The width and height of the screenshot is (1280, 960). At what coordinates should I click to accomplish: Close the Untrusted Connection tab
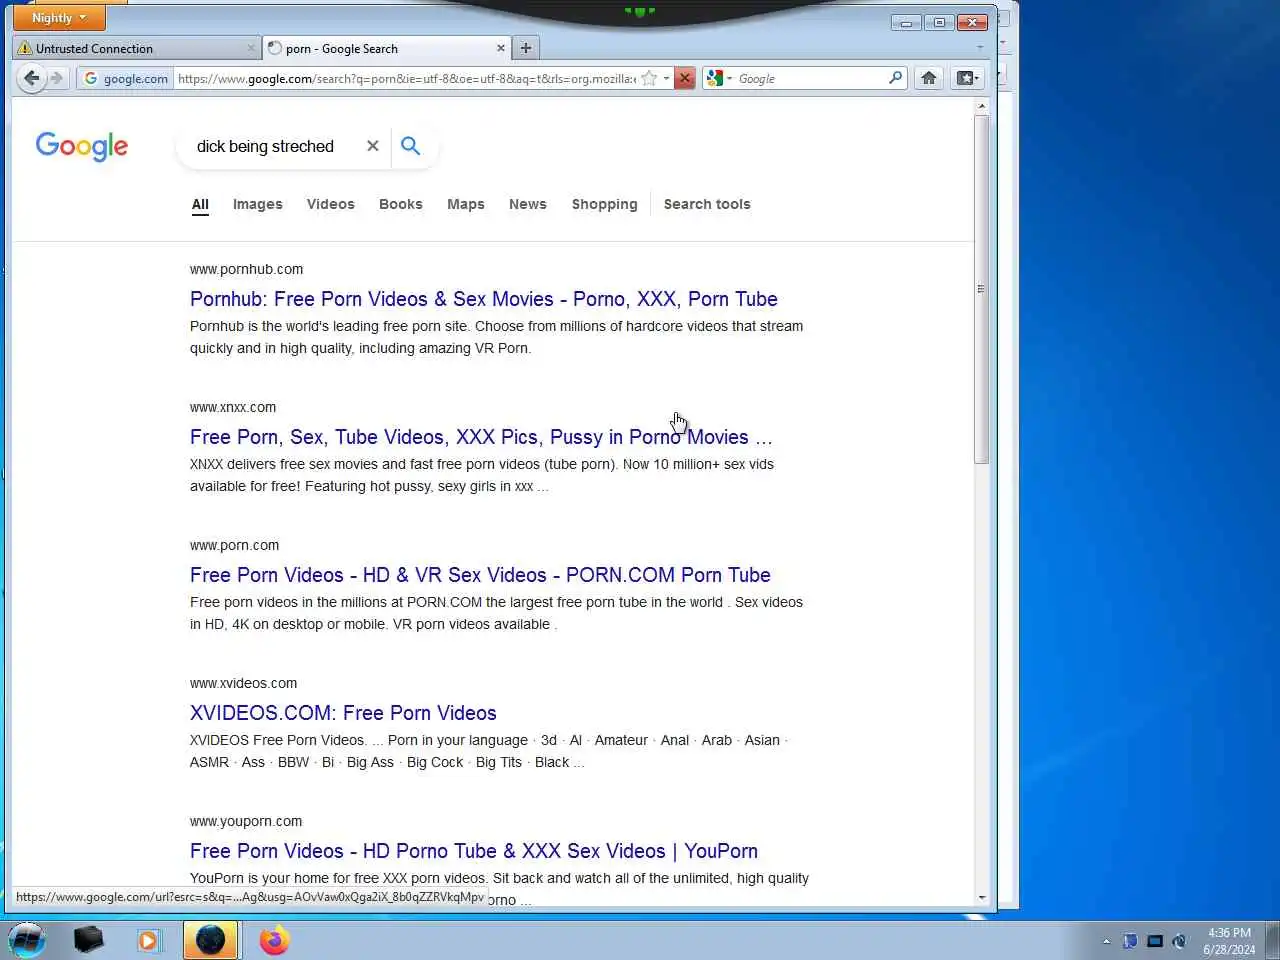(x=251, y=48)
